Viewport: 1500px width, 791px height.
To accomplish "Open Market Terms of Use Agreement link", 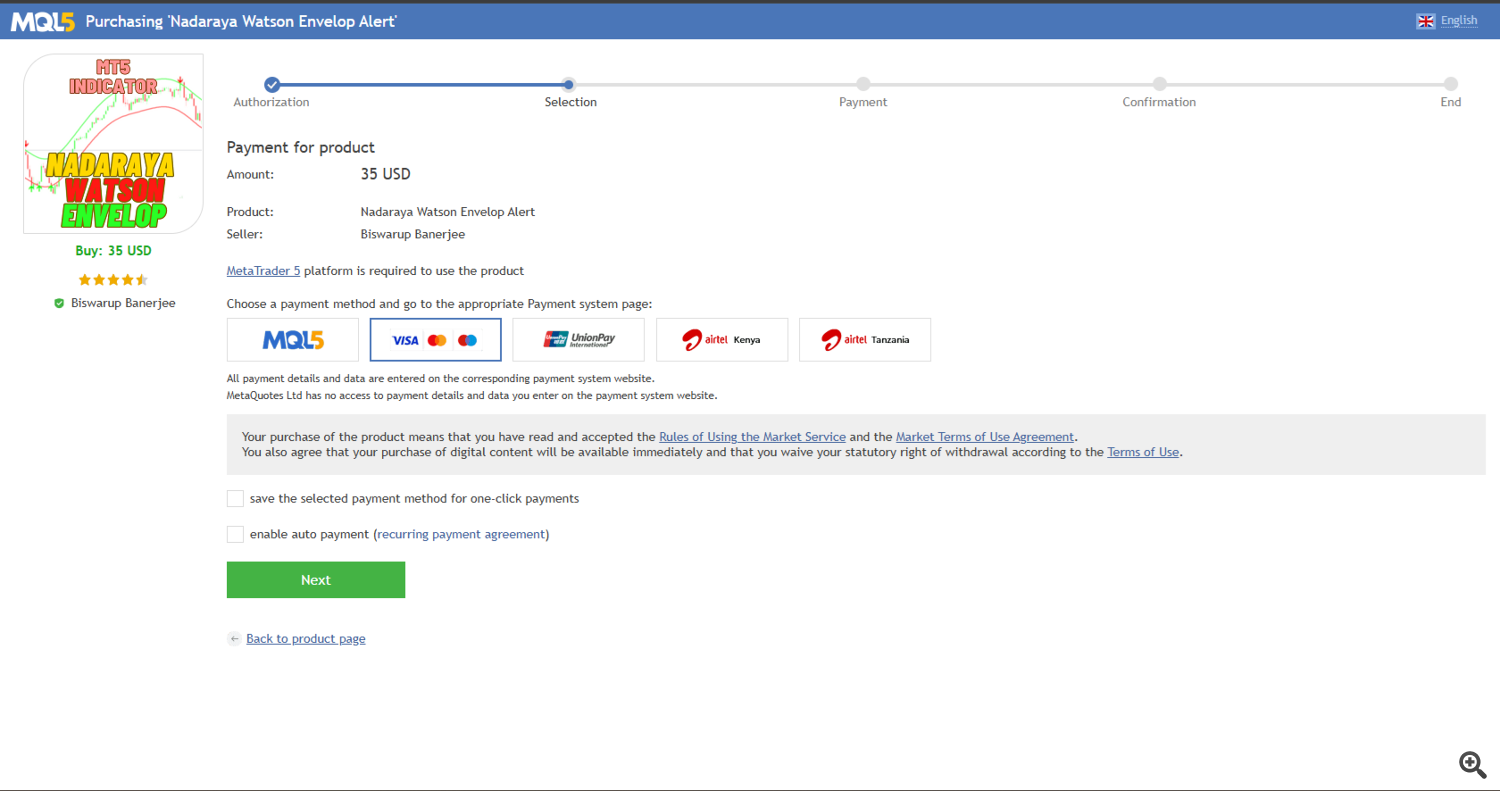I will [x=985, y=437].
